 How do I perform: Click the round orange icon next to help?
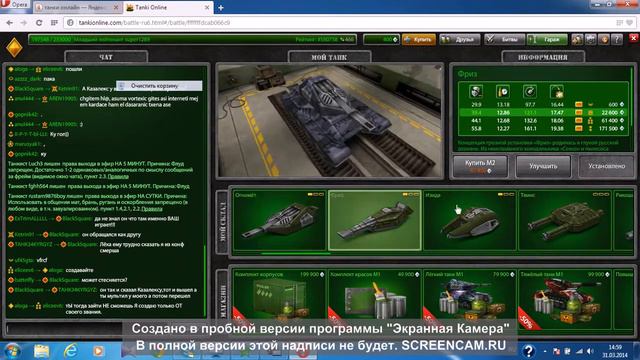(604, 40)
